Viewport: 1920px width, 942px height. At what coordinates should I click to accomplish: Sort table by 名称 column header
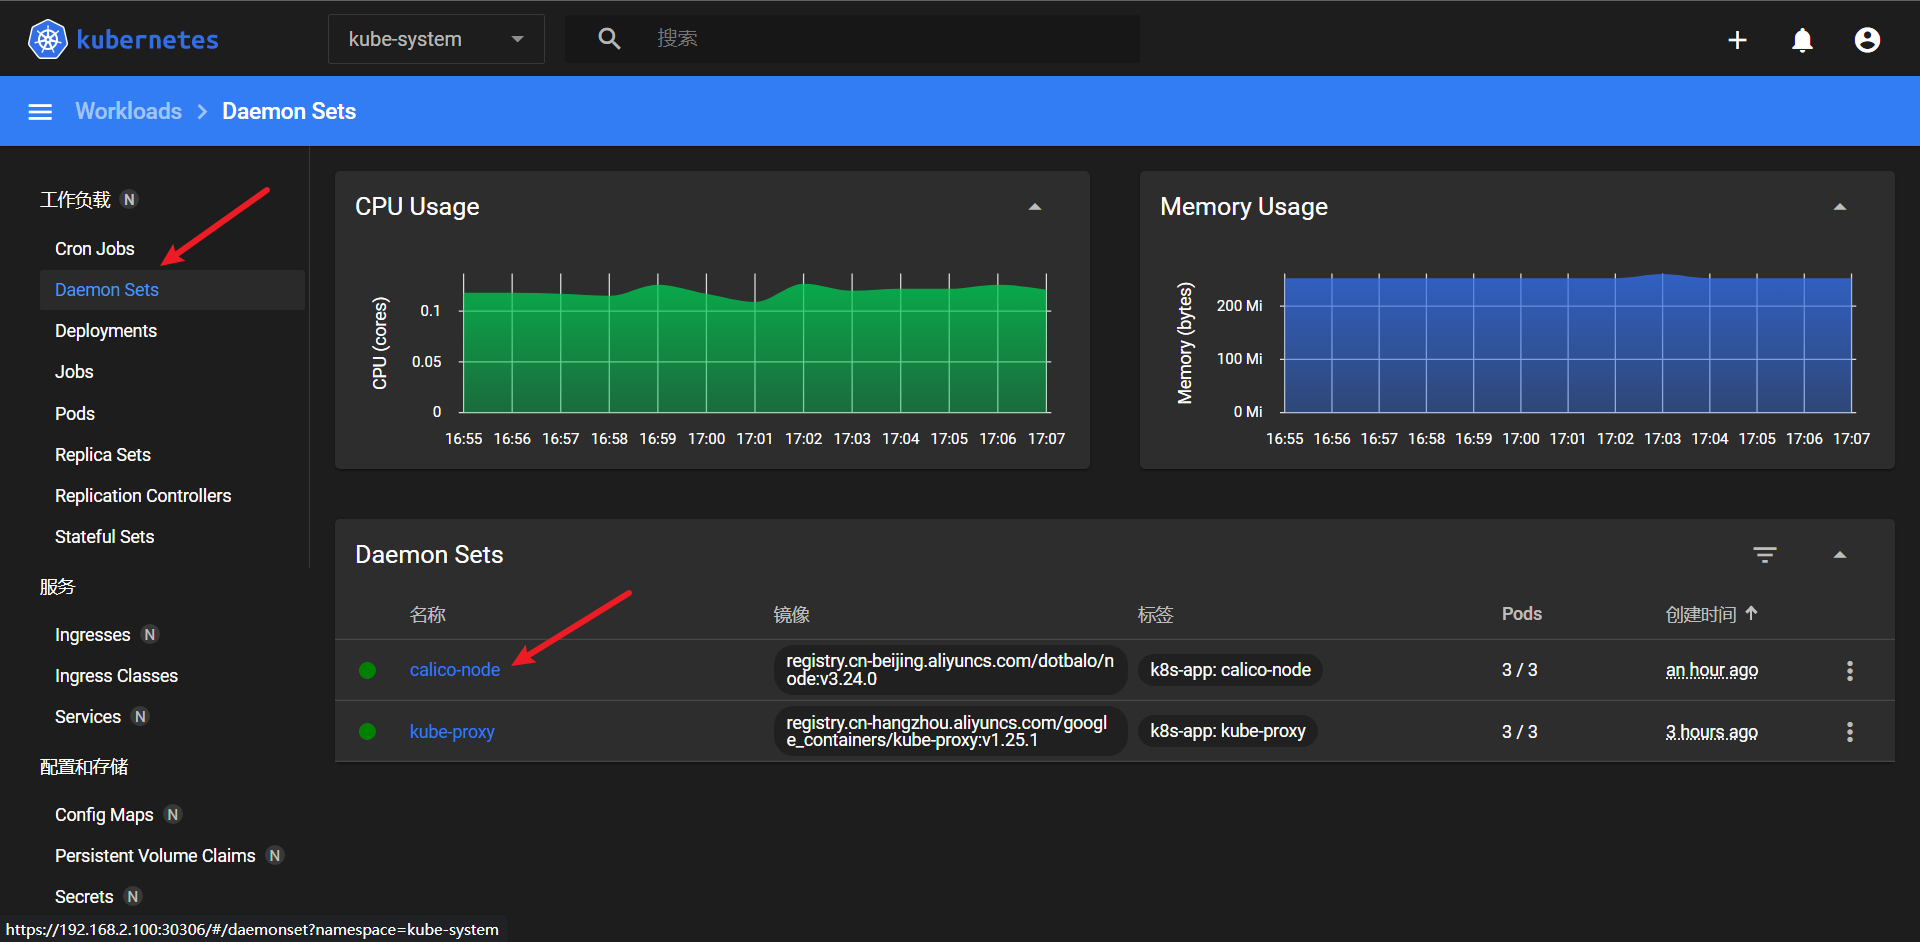pyautogui.click(x=427, y=615)
